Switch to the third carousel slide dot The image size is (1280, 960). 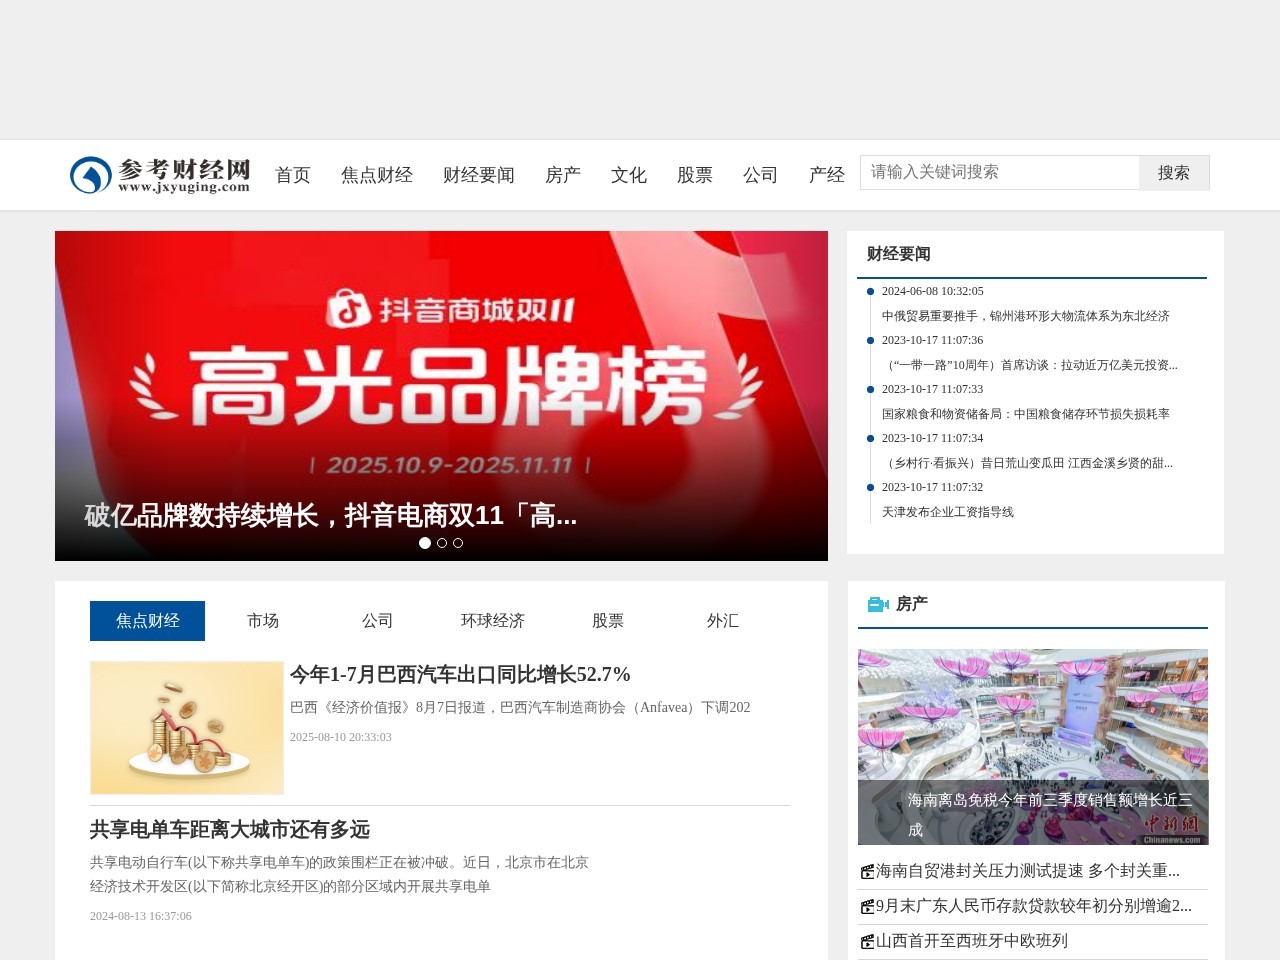click(458, 543)
